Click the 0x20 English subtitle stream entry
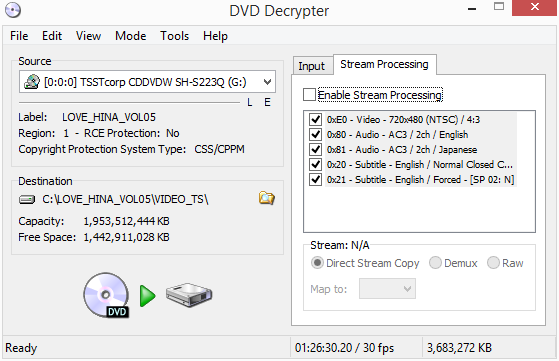The height and width of the screenshot is (361, 559). click(x=420, y=164)
